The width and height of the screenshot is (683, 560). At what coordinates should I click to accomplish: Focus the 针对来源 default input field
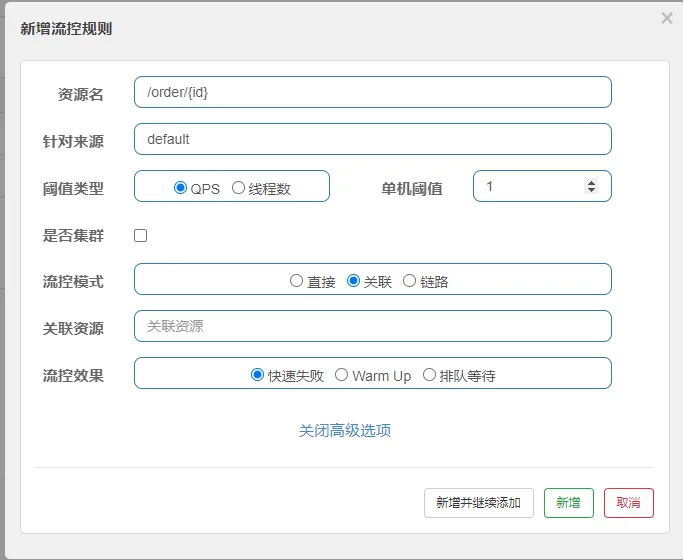pyautogui.click(x=373, y=139)
